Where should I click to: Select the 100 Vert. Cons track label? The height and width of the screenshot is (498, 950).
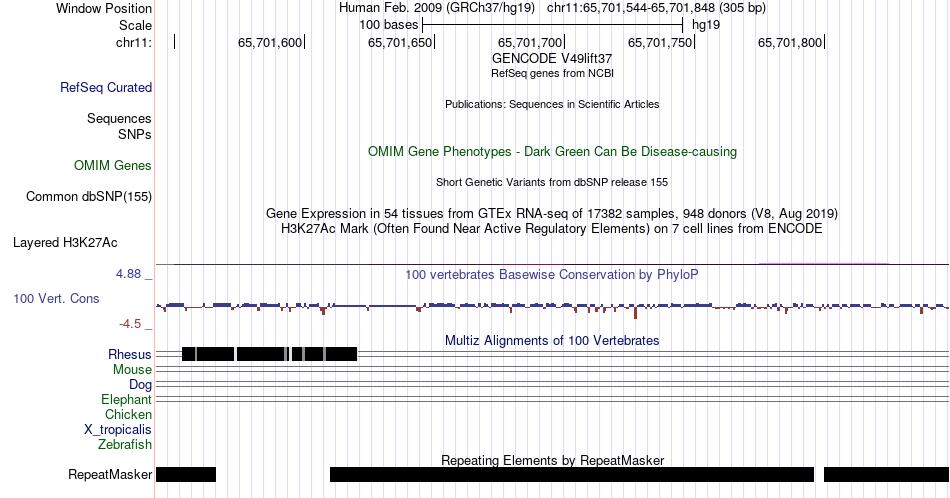pos(56,298)
